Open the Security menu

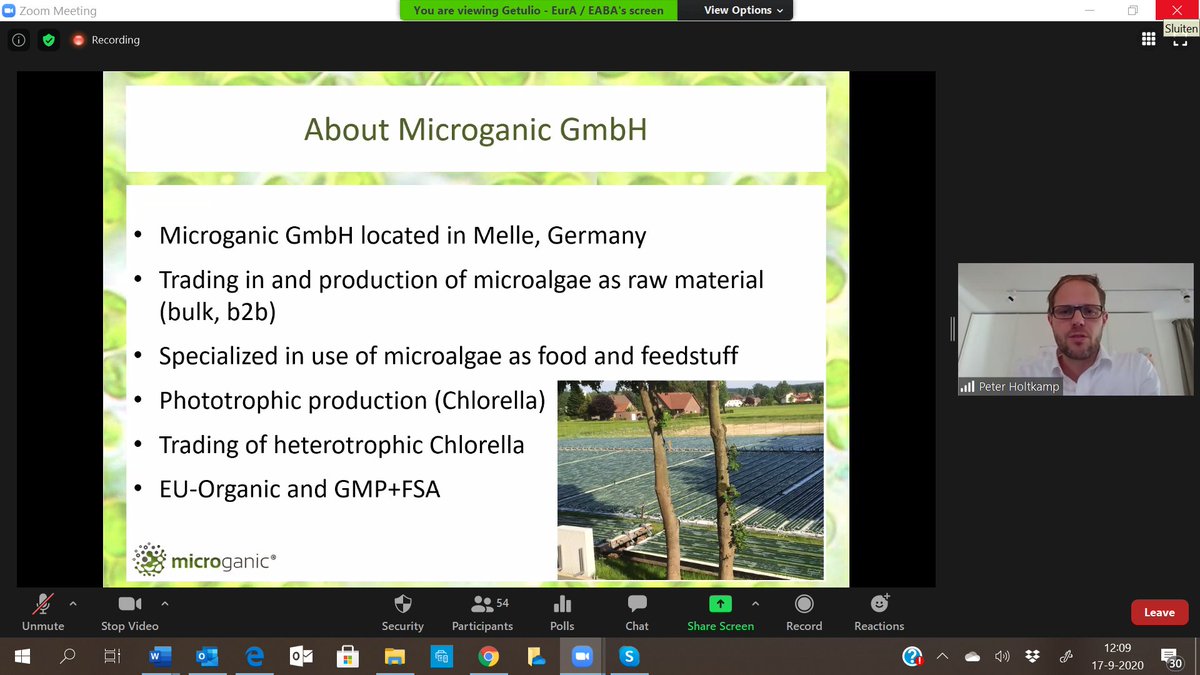(x=403, y=612)
